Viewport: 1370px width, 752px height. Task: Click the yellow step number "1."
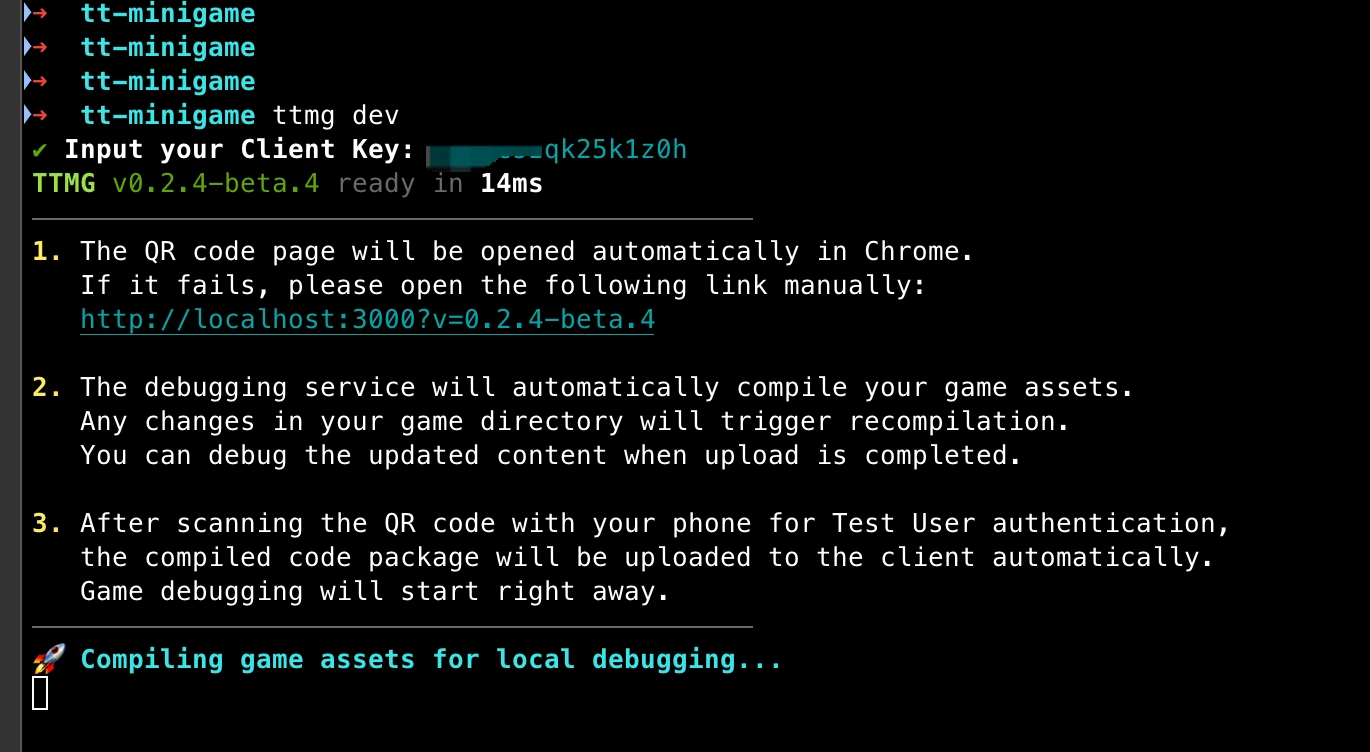(x=47, y=251)
